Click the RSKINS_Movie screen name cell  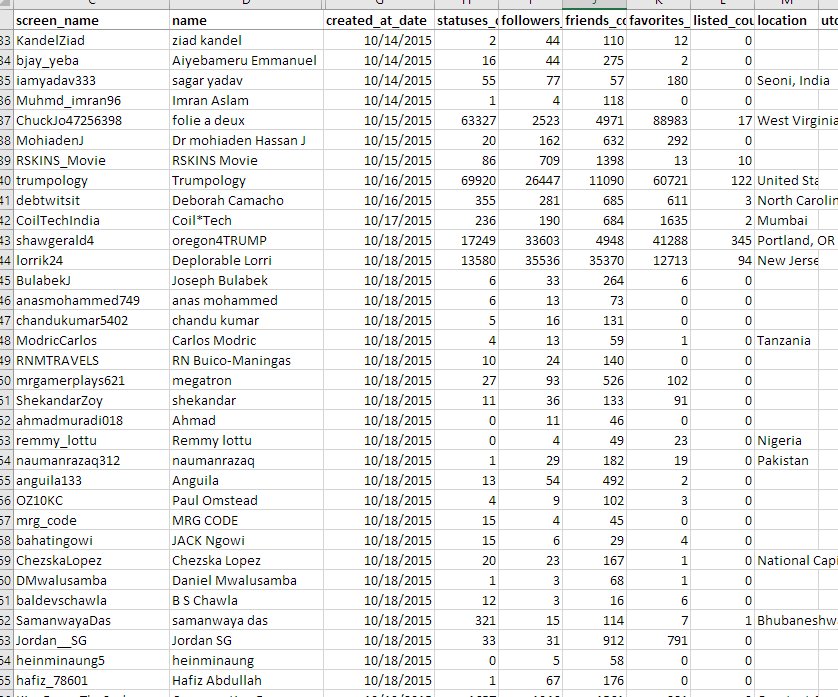click(x=91, y=160)
